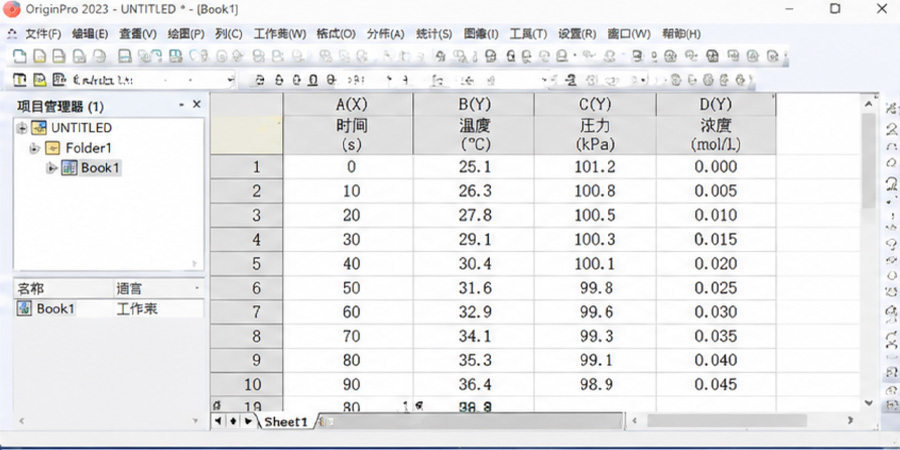
Task: Click the temperature cell 32.9
Action: [x=474, y=312]
